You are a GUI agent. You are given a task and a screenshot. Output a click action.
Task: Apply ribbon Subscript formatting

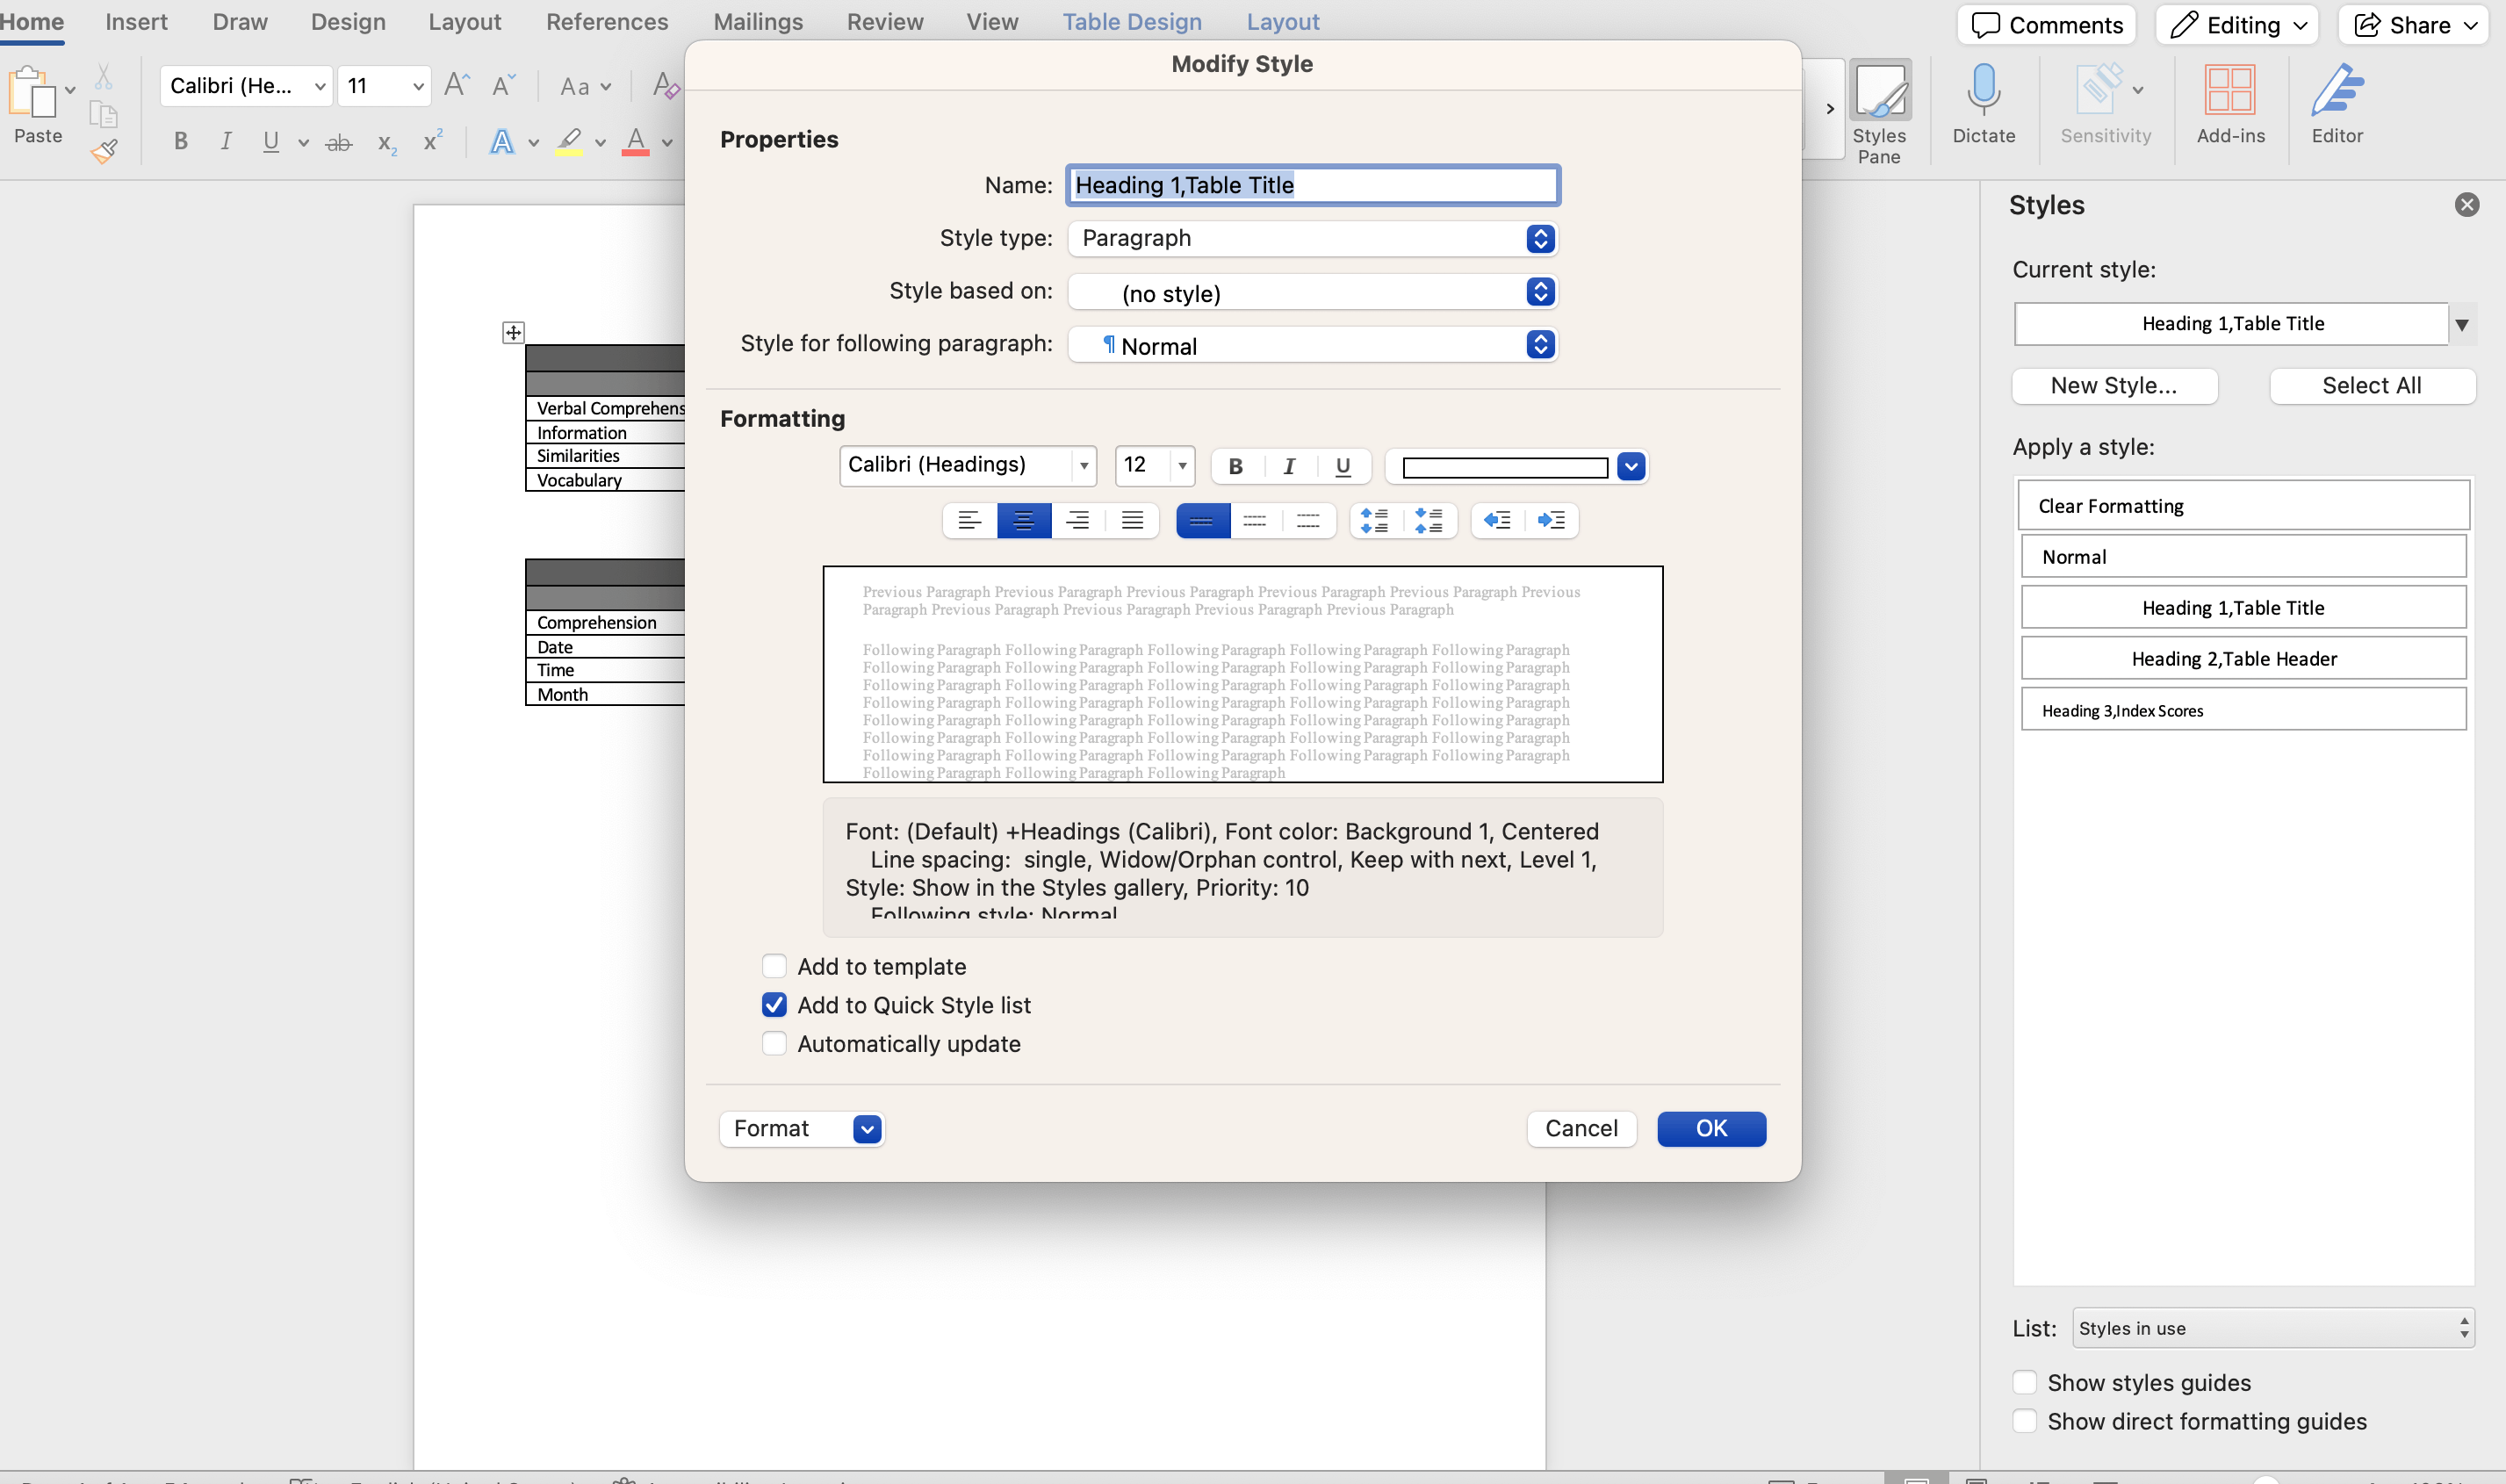point(387,143)
